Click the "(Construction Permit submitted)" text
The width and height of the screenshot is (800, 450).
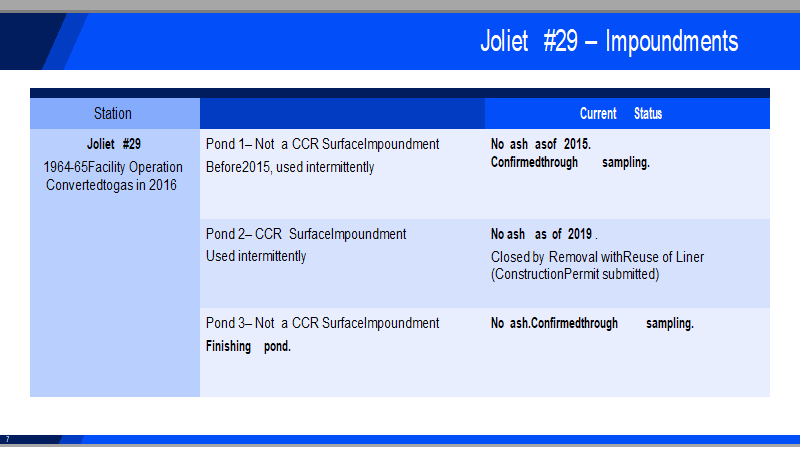[x=575, y=273]
